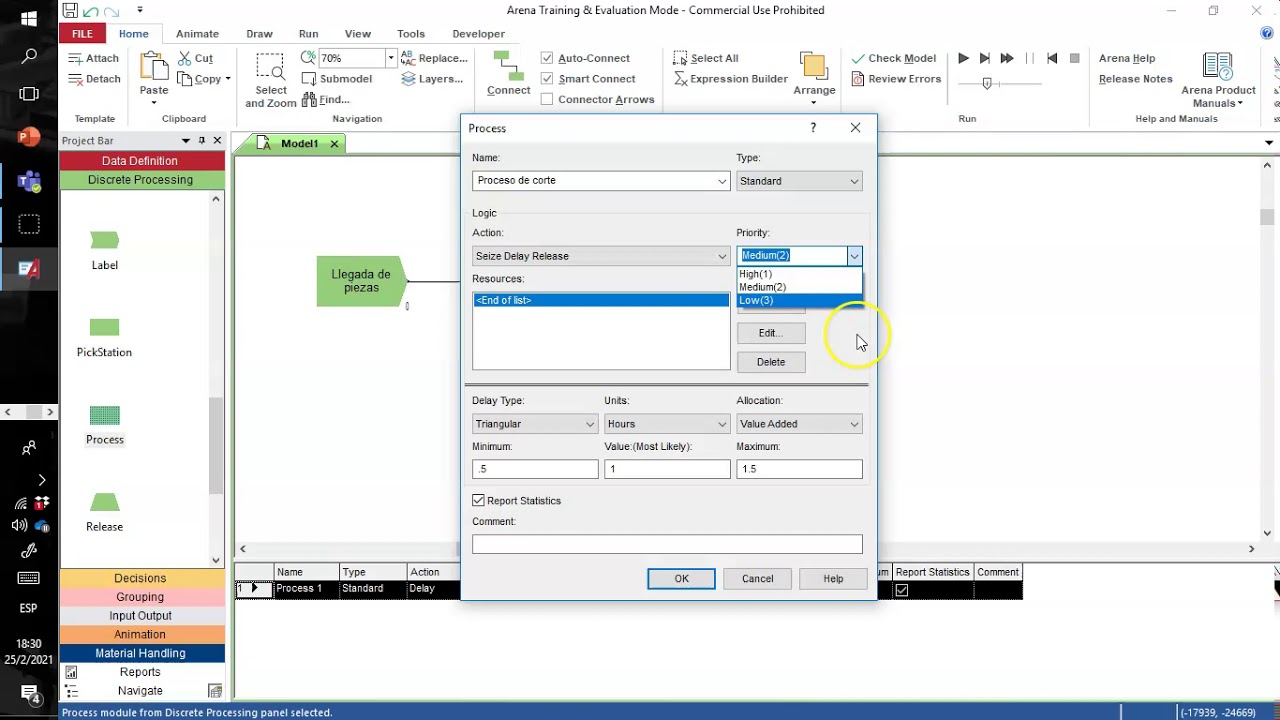1280x720 pixels.
Task: Toggle the Smart Connect checkbox
Action: click(547, 79)
